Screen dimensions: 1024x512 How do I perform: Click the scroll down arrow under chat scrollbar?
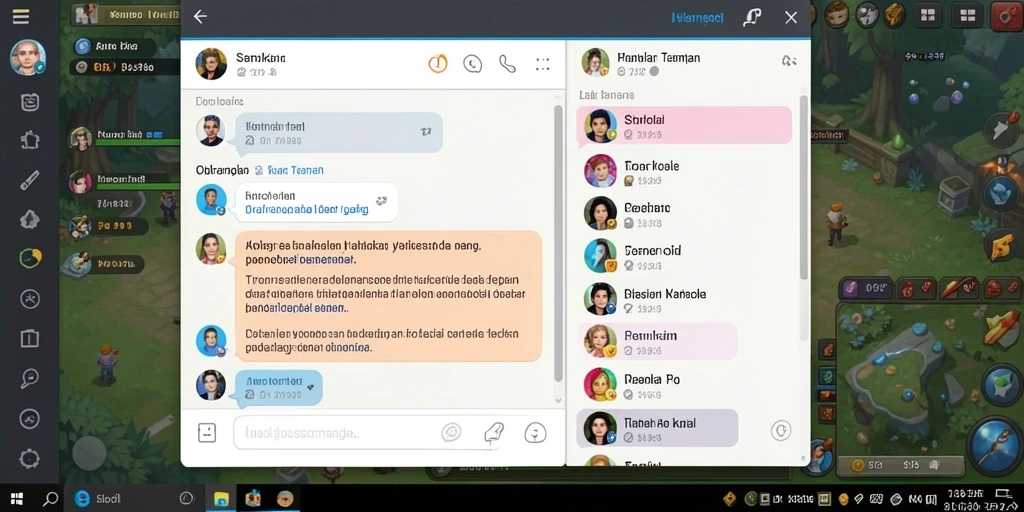(x=558, y=400)
